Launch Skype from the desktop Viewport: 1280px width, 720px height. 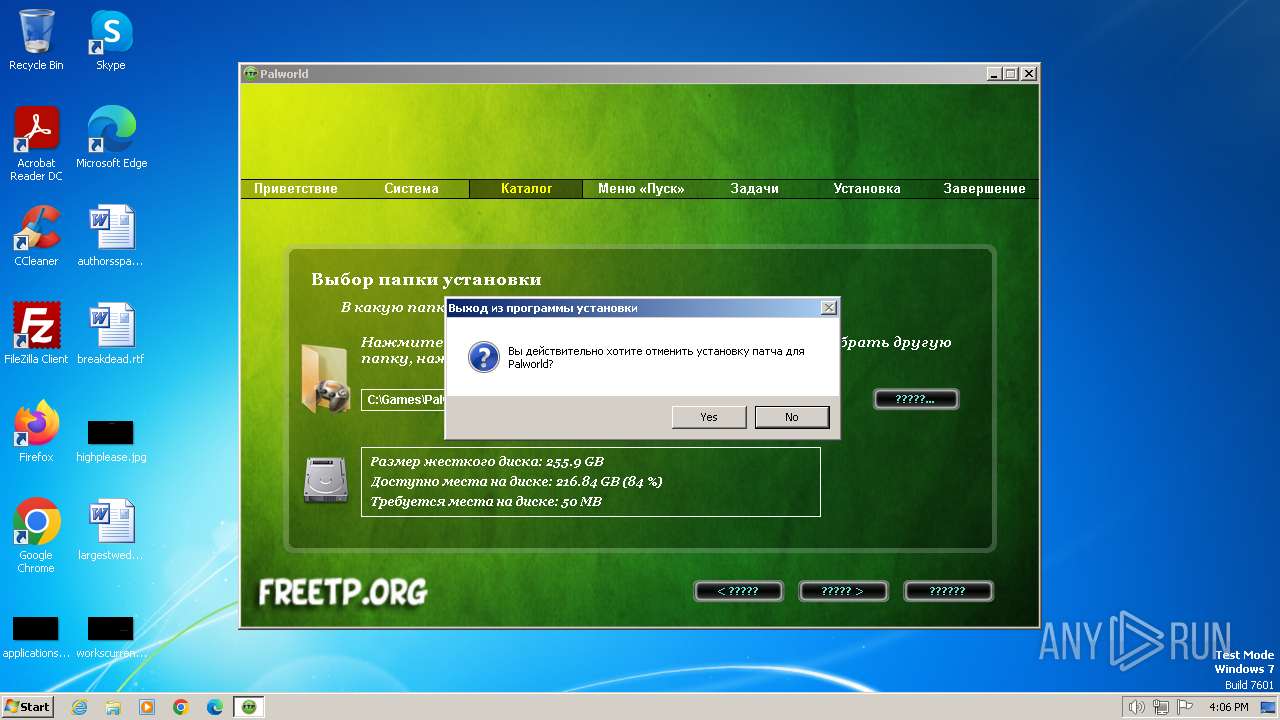(110, 40)
